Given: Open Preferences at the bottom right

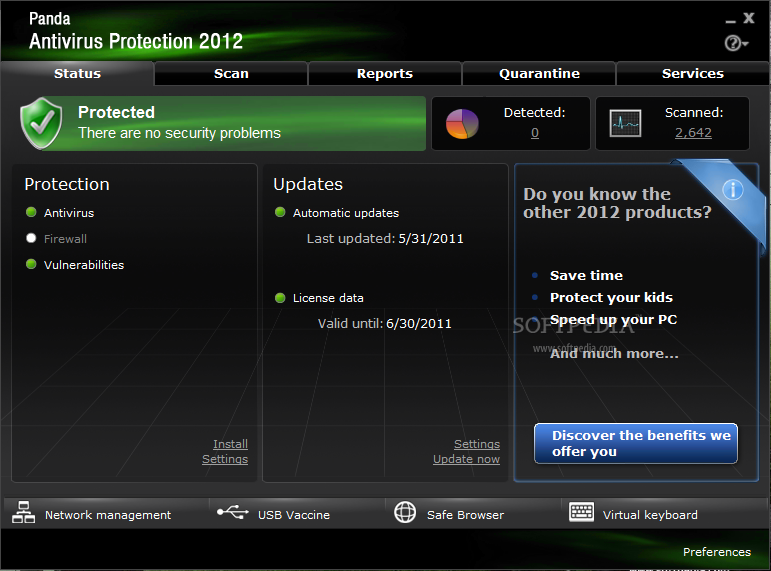Looking at the screenshot, I should (716, 552).
